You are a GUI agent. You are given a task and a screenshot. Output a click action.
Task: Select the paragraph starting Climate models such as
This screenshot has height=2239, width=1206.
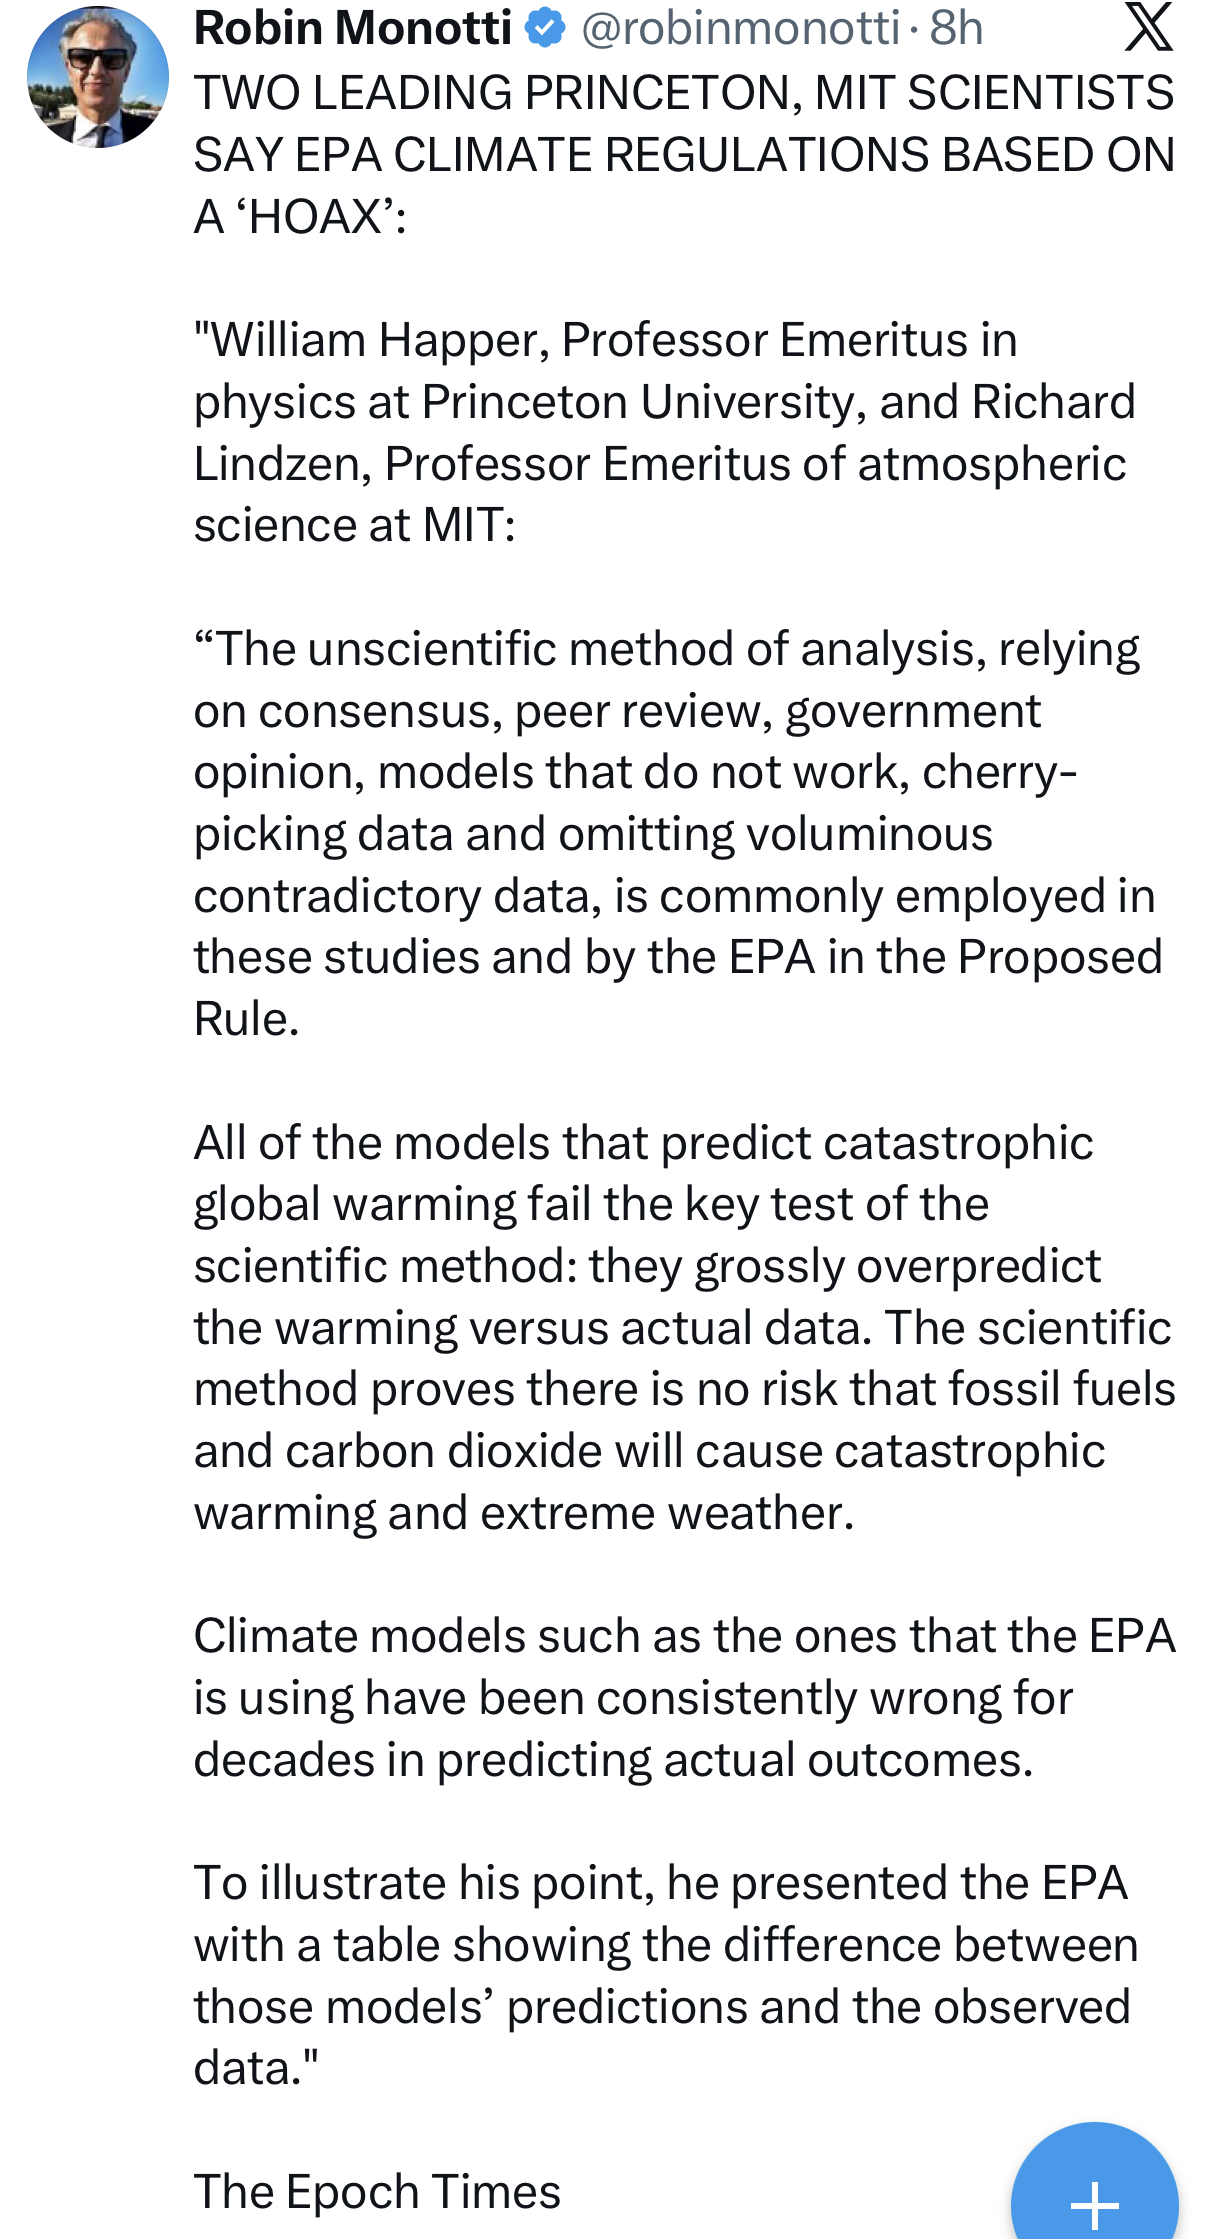(x=685, y=1698)
